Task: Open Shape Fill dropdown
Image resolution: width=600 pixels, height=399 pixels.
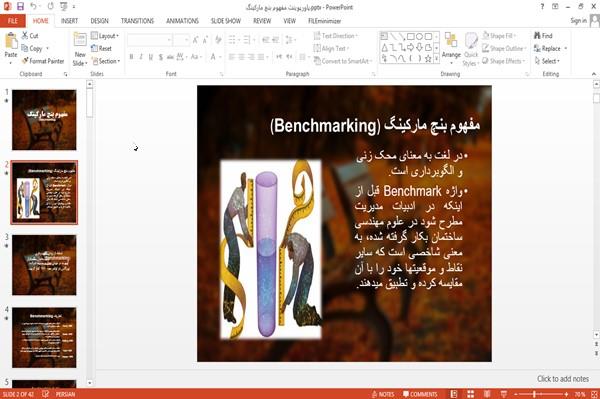Action: (x=499, y=36)
